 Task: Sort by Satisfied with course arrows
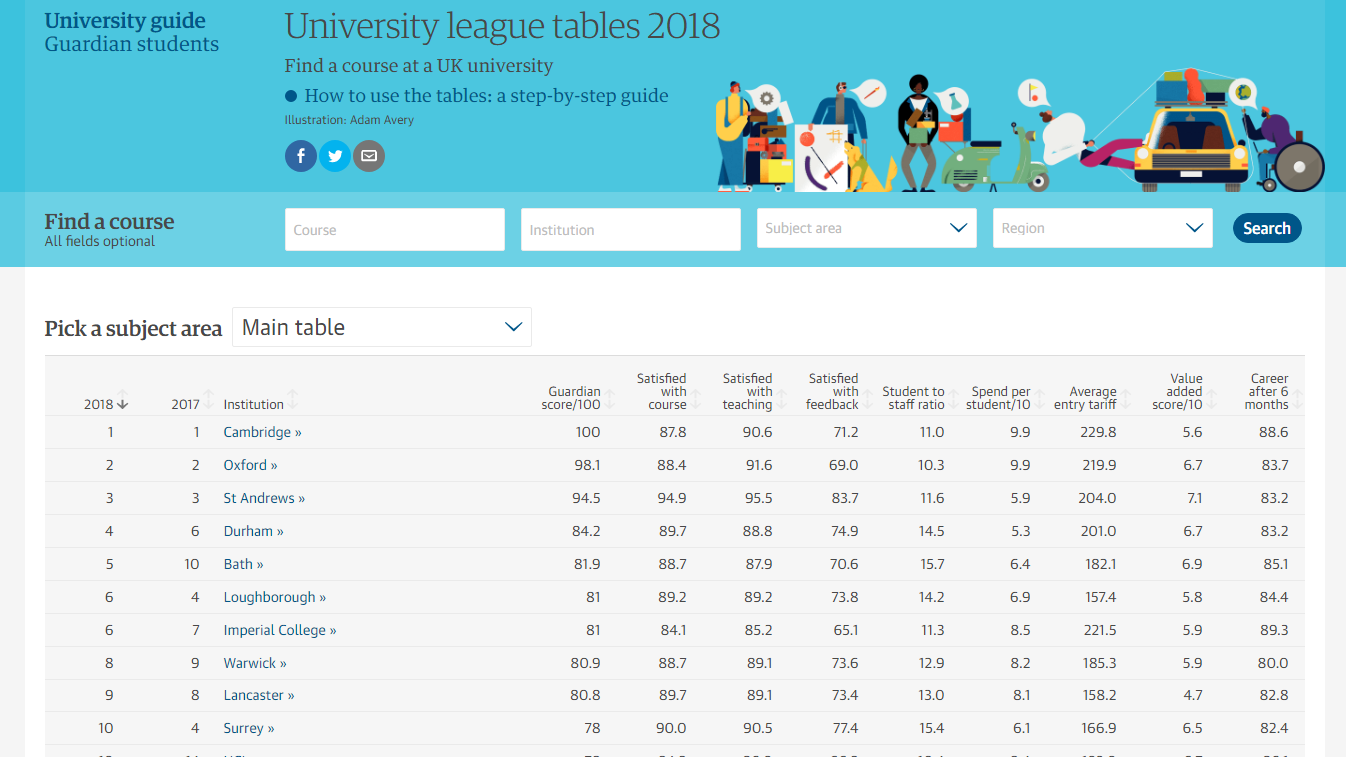click(696, 400)
